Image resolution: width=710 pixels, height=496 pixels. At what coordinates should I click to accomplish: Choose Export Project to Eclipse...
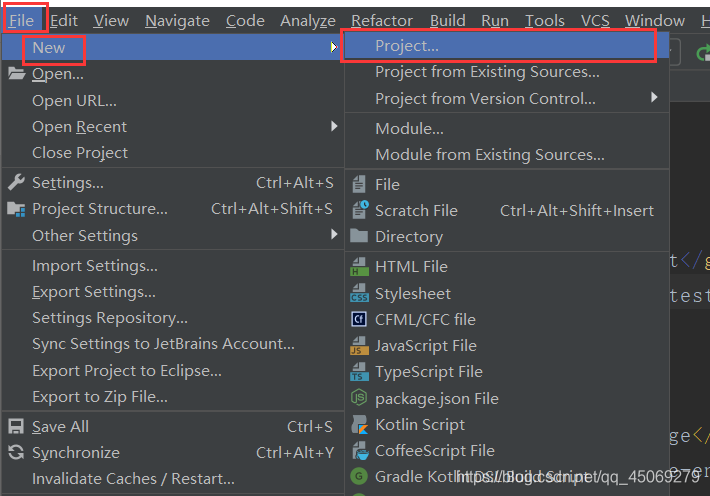(x=127, y=371)
